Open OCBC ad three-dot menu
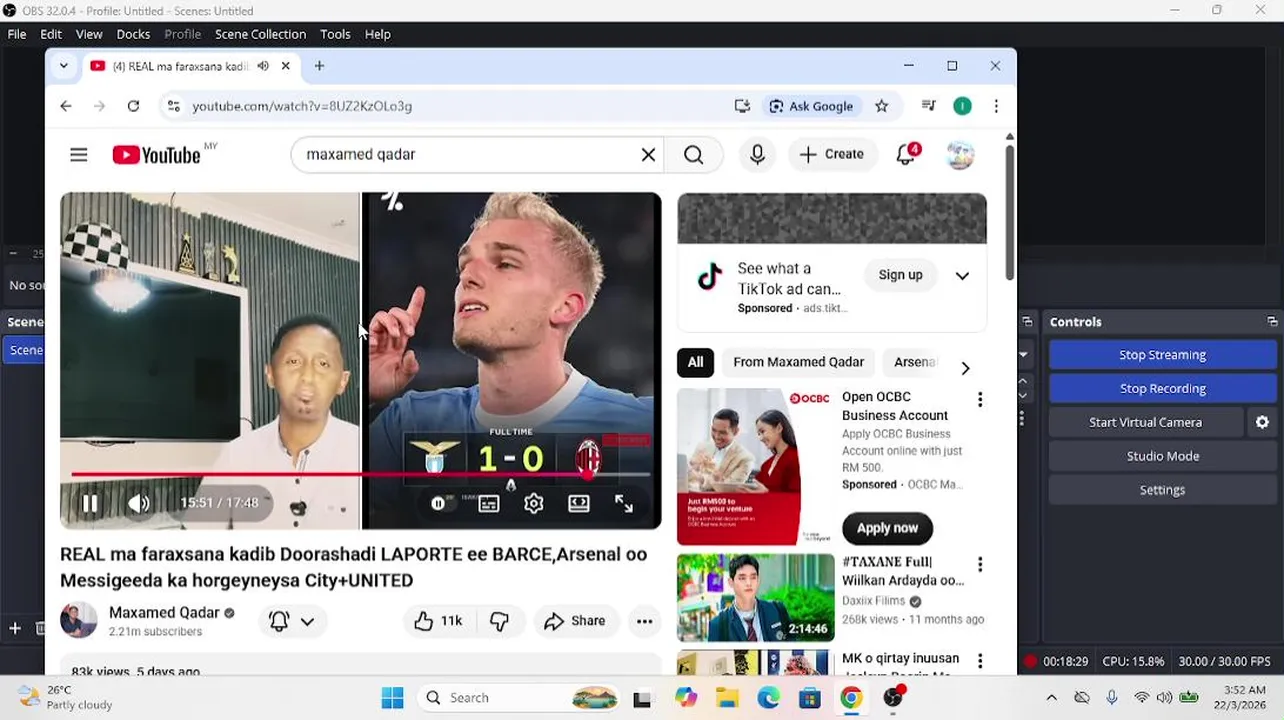This screenshot has width=1284, height=720. coord(980,399)
